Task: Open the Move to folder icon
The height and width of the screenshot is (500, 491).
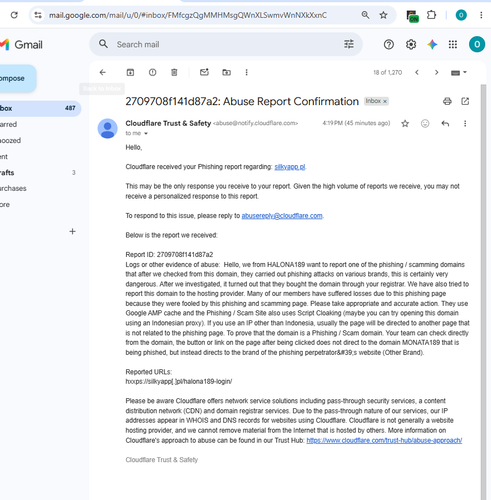Action: pyautogui.click(x=226, y=72)
